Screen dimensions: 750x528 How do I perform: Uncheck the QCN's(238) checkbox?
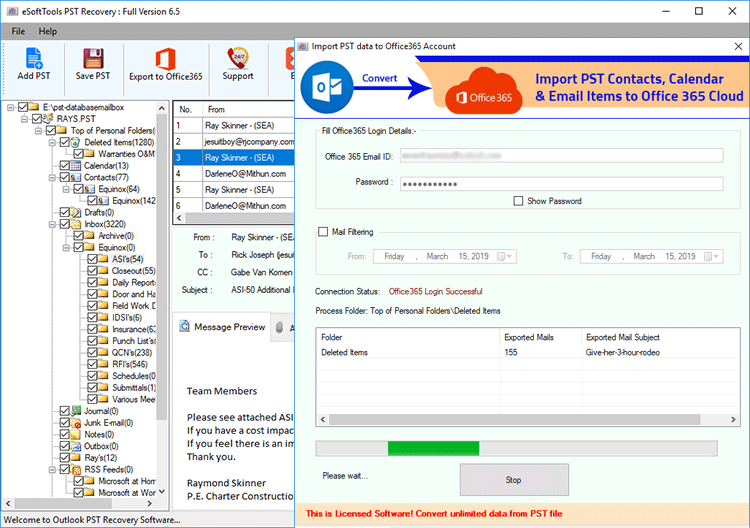(92, 352)
